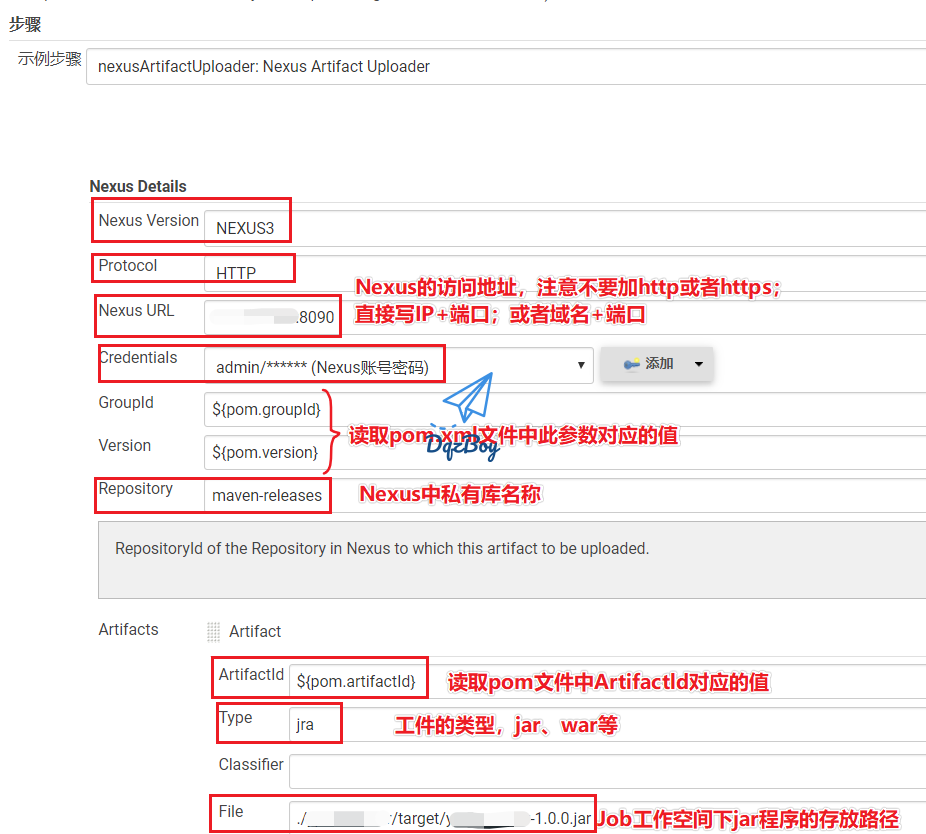
Task: Click the paper plane watermark logo
Action: coord(468,400)
